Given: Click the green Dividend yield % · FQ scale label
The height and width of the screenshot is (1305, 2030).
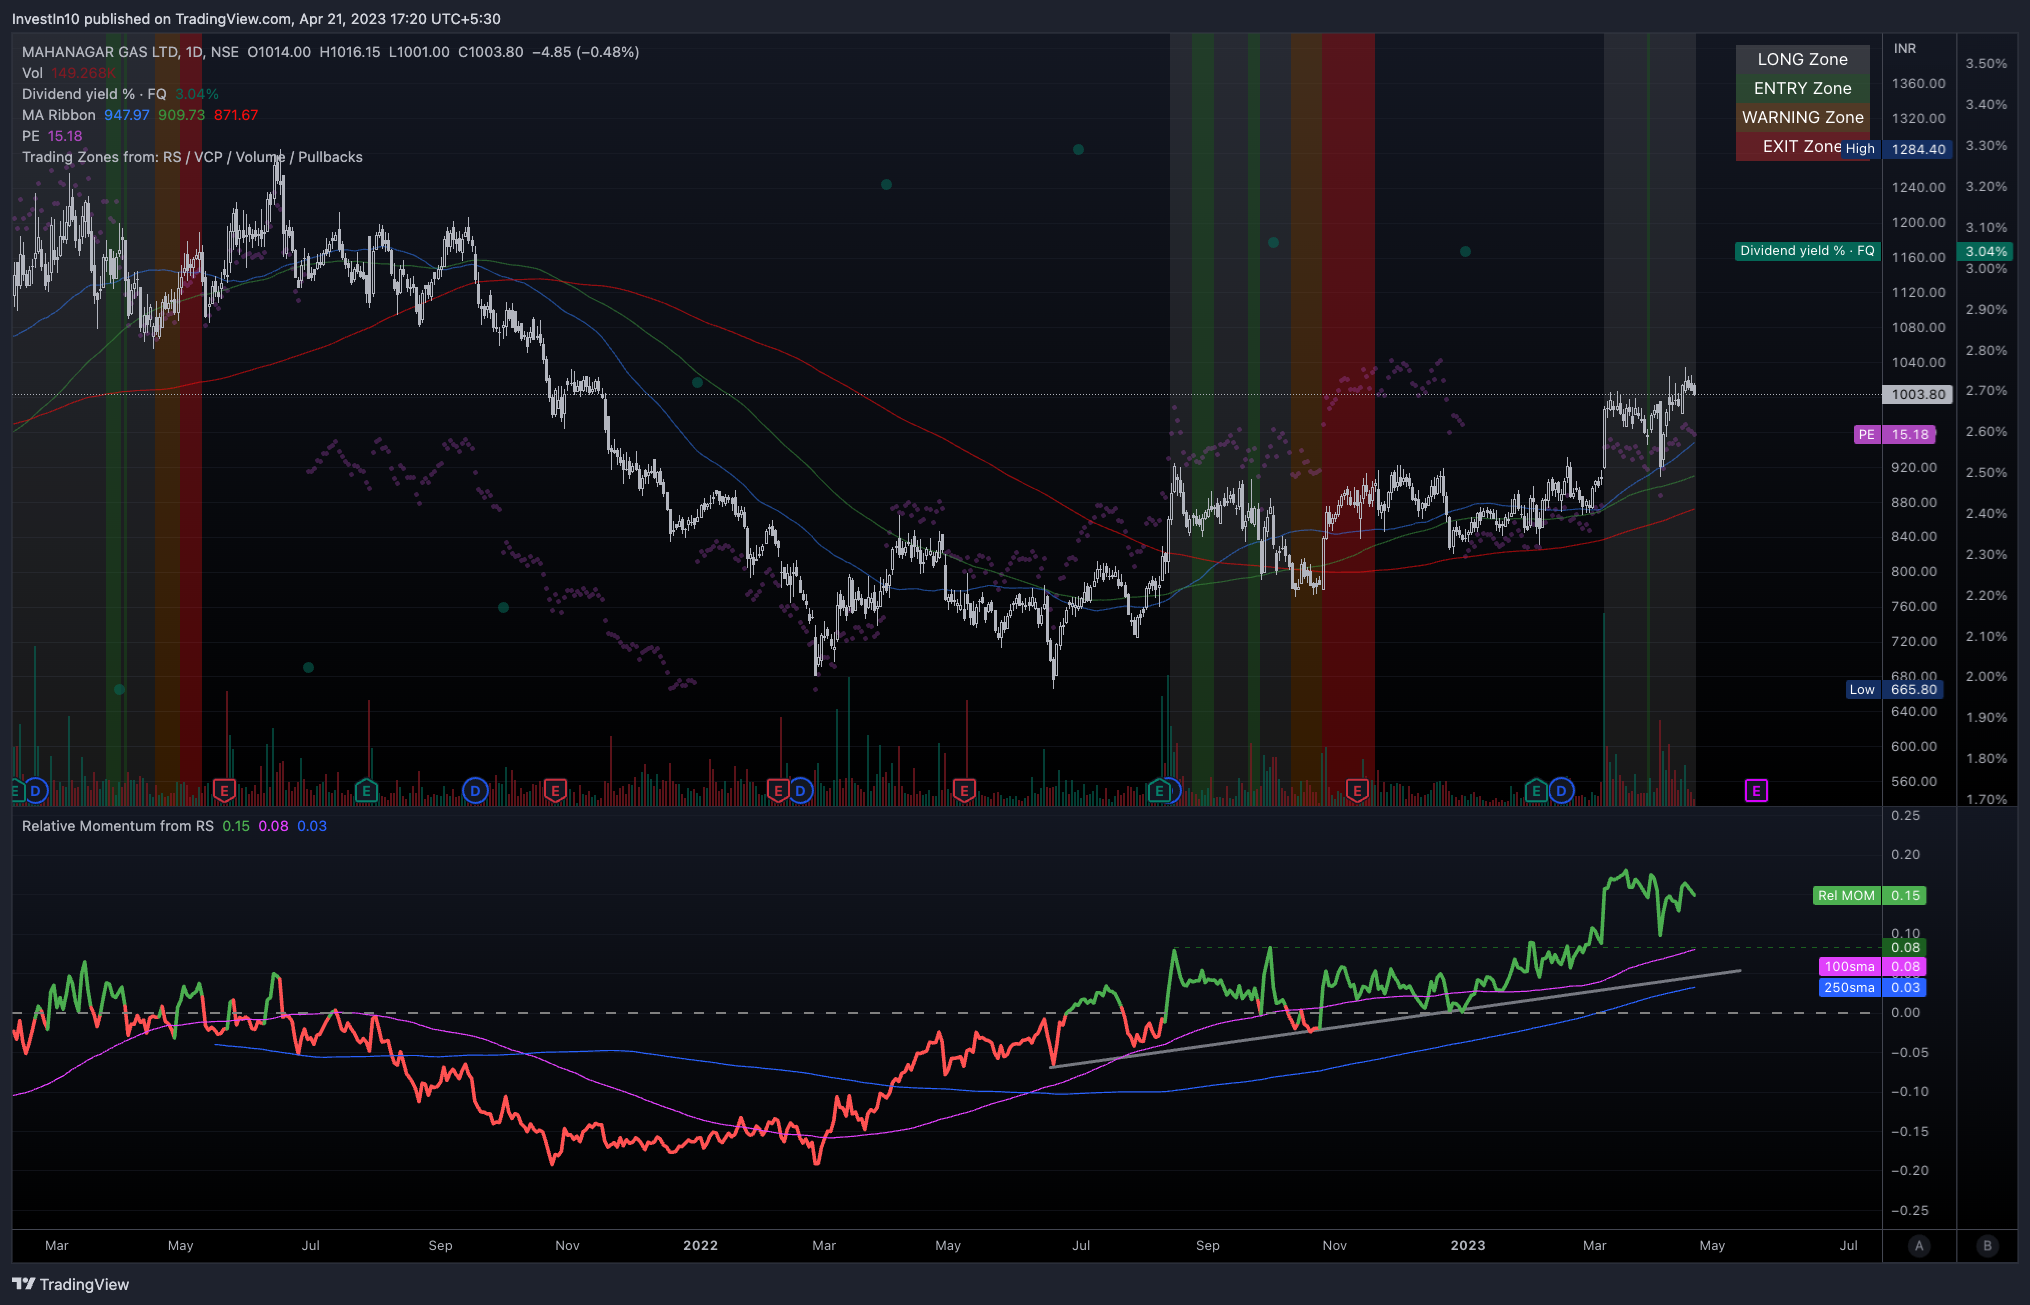Looking at the screenshot, I should (x=1807, y=251).
